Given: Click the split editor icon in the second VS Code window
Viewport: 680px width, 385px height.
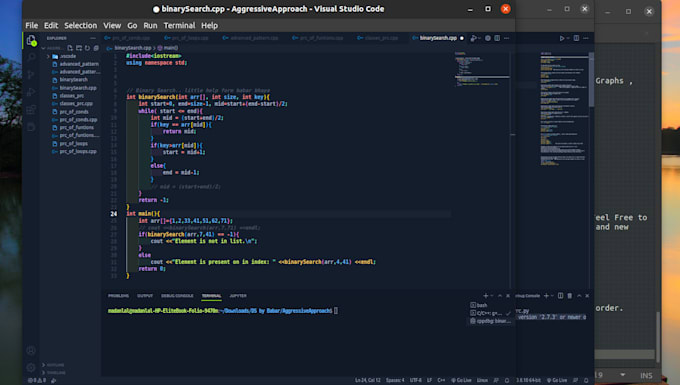Looking at the screenshot, I should click(576, 38).
